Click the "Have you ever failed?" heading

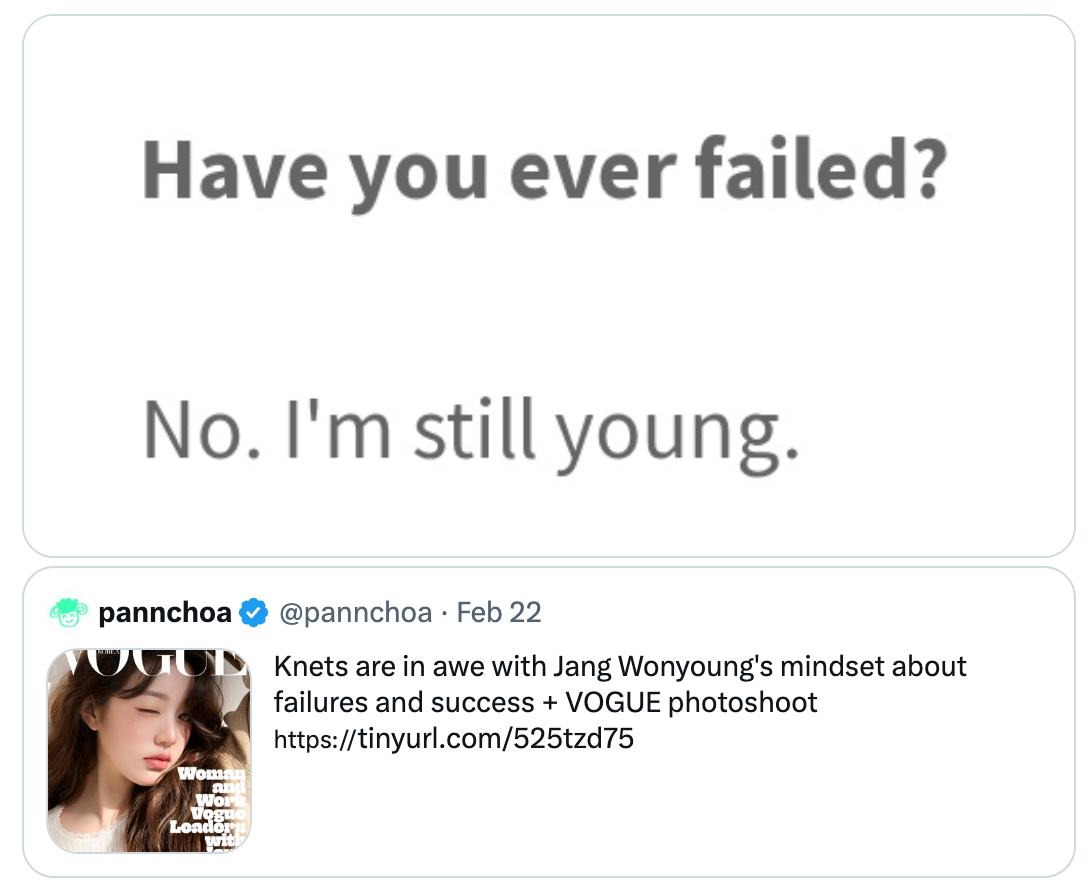tap(544, 171)
